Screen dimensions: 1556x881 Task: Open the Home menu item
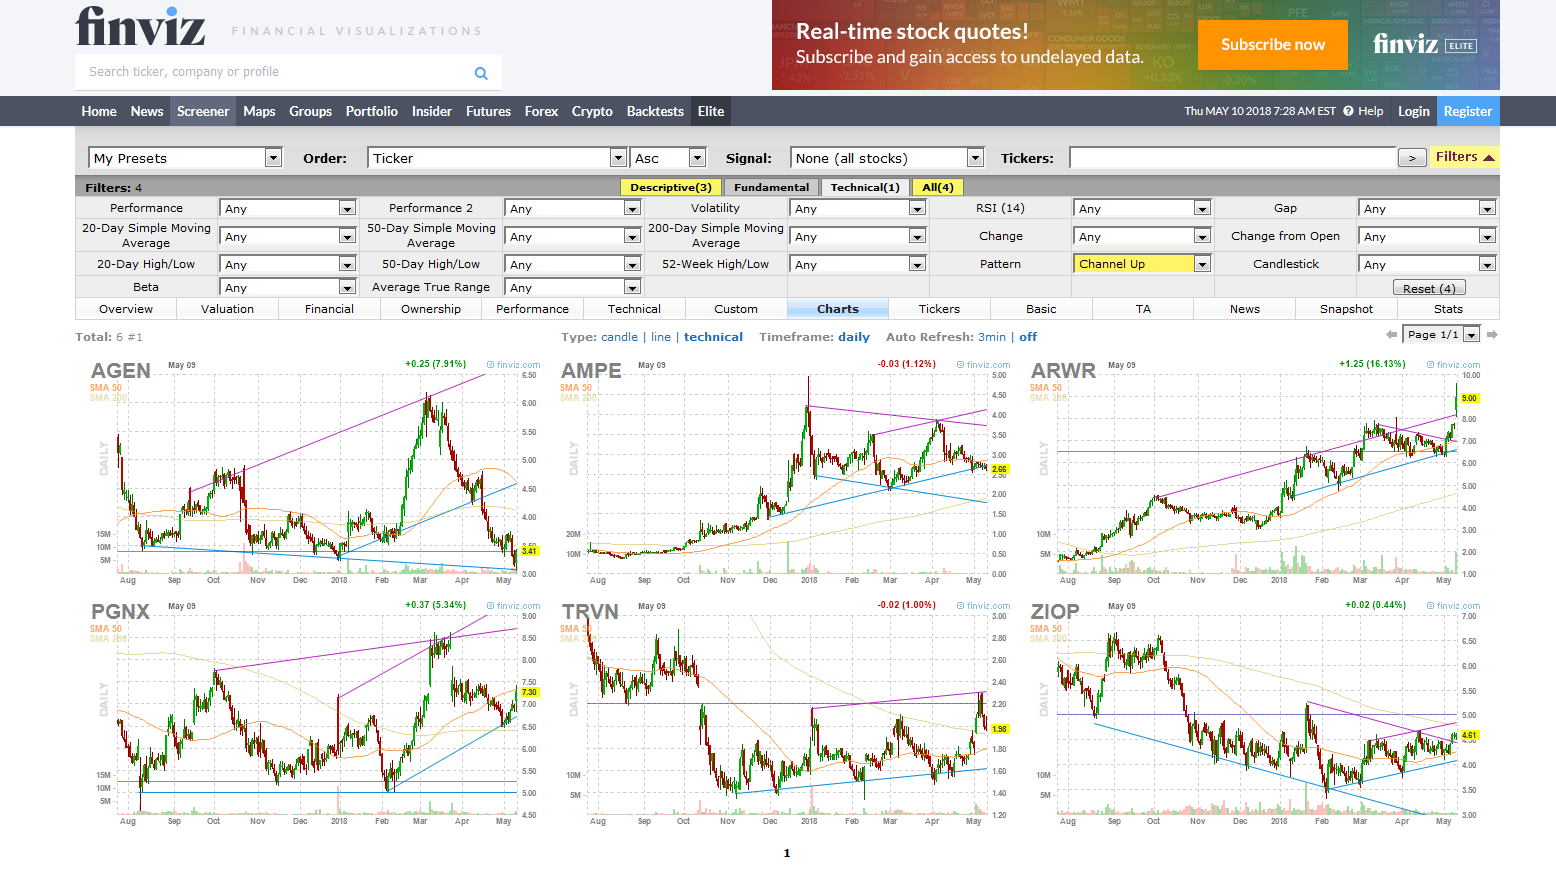(x=99, y=111)
